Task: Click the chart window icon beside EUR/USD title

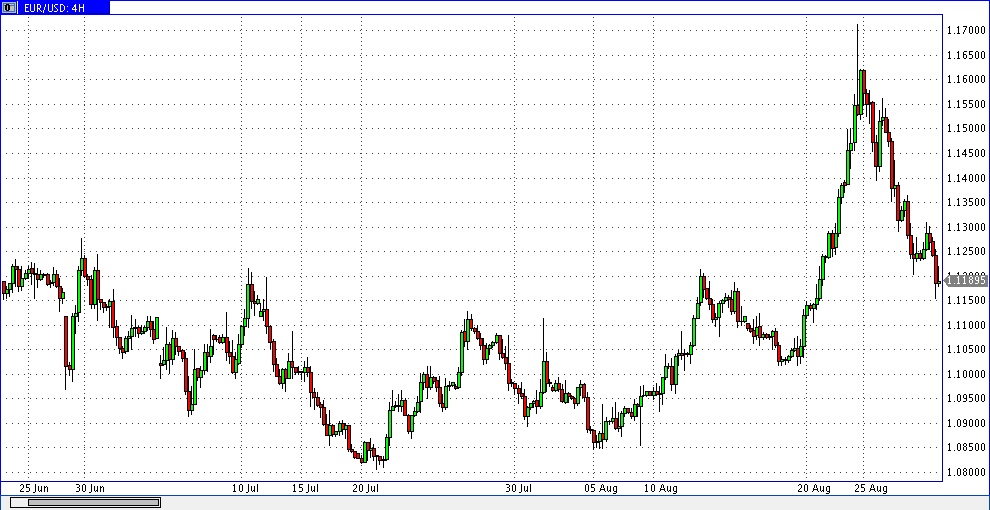Action: coord(8,8)
